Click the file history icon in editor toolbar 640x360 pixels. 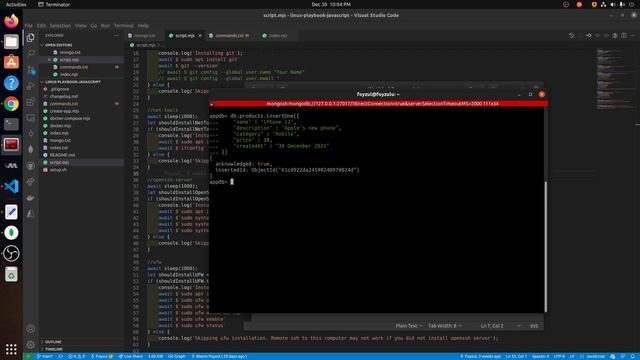click(x=571, y=36)
